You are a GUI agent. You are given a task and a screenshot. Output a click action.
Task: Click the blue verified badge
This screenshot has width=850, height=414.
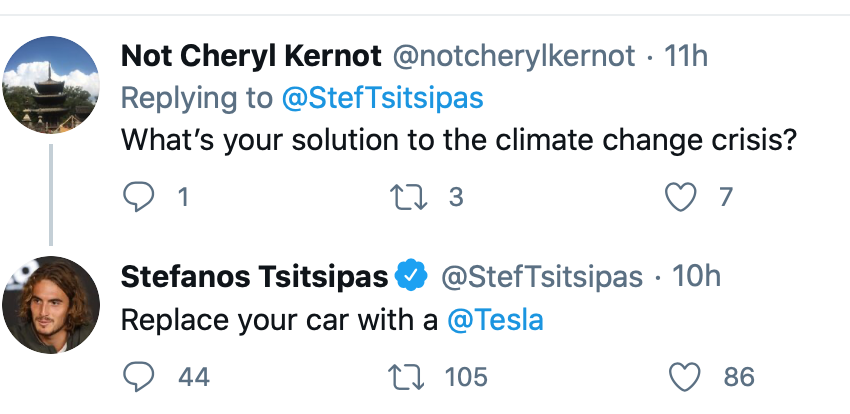pyautogui.click(x=411, y=275)
